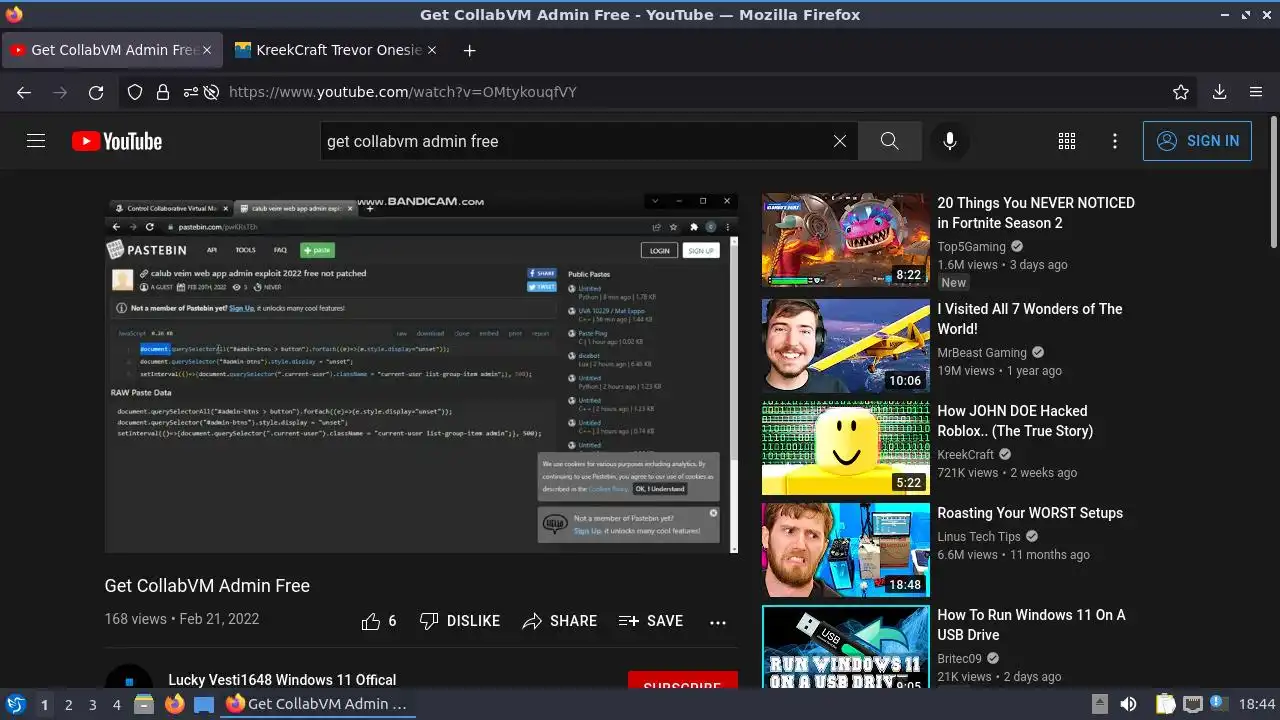Open the Lucky Vesti1648 Windows 11 Offical channel
This screenshot has width=1280, height=720.
point(282,680)
